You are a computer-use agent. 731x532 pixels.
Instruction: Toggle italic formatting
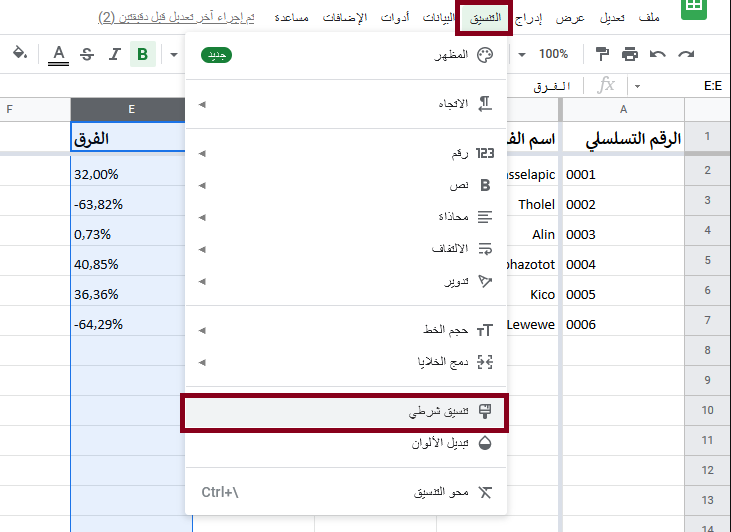click(x=115, y=54)
